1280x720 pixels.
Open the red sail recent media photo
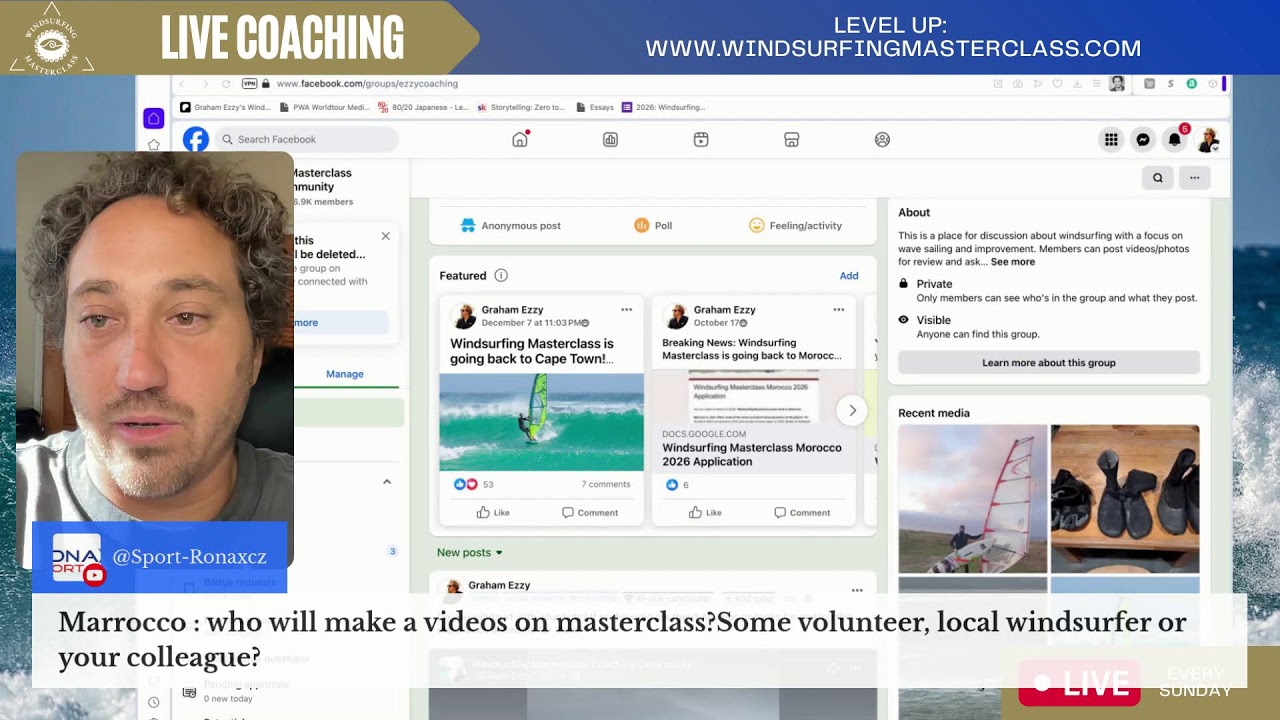coord(973,499)
